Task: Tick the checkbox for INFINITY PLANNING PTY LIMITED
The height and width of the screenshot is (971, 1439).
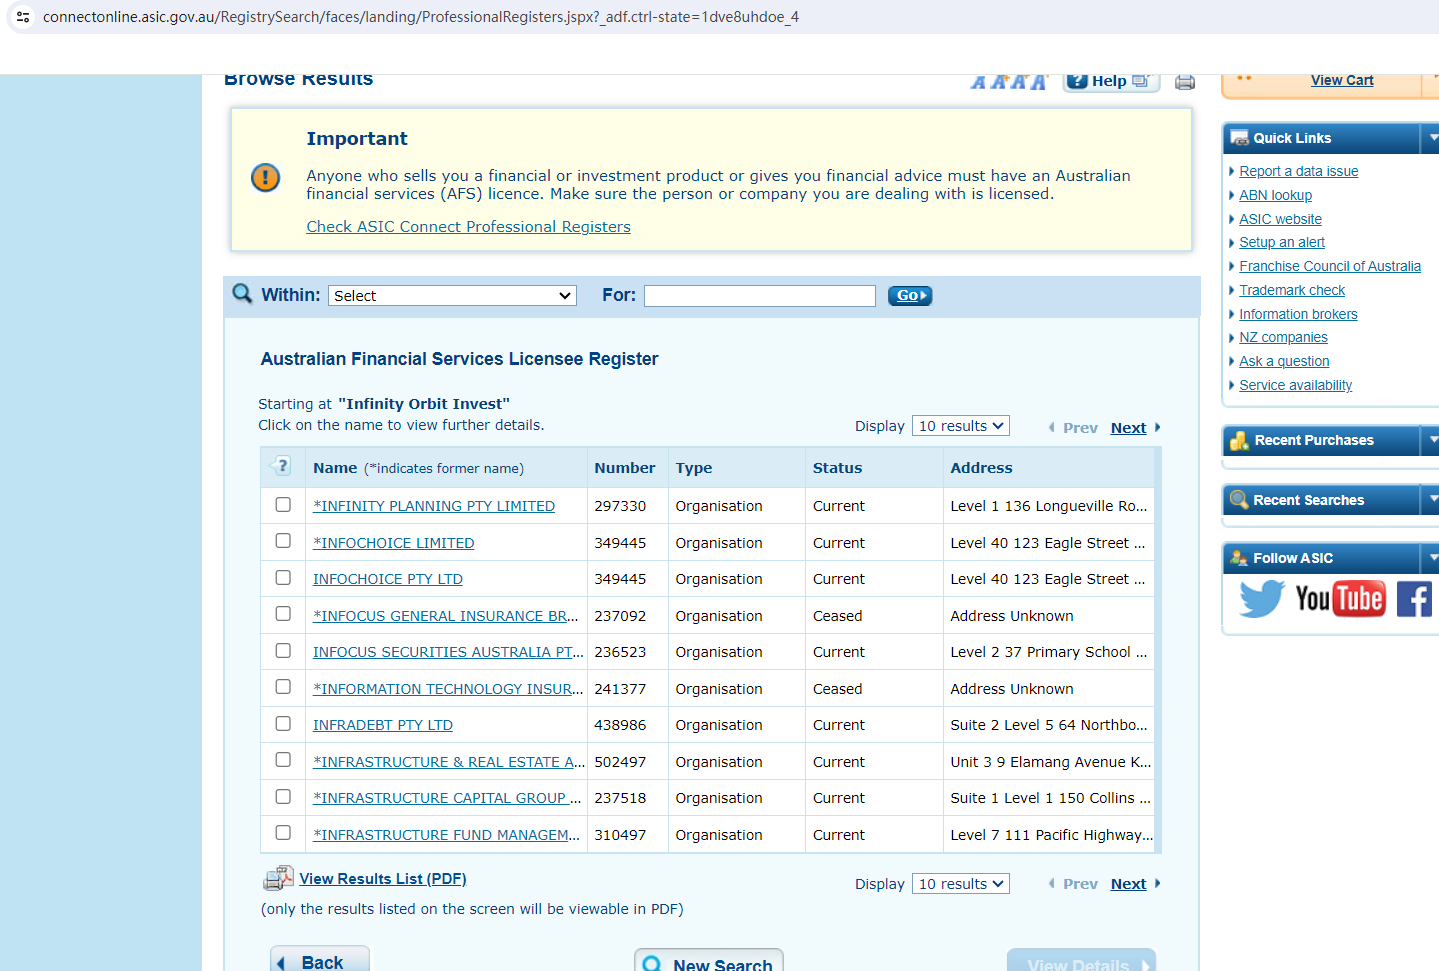Action: pos(283,505)
